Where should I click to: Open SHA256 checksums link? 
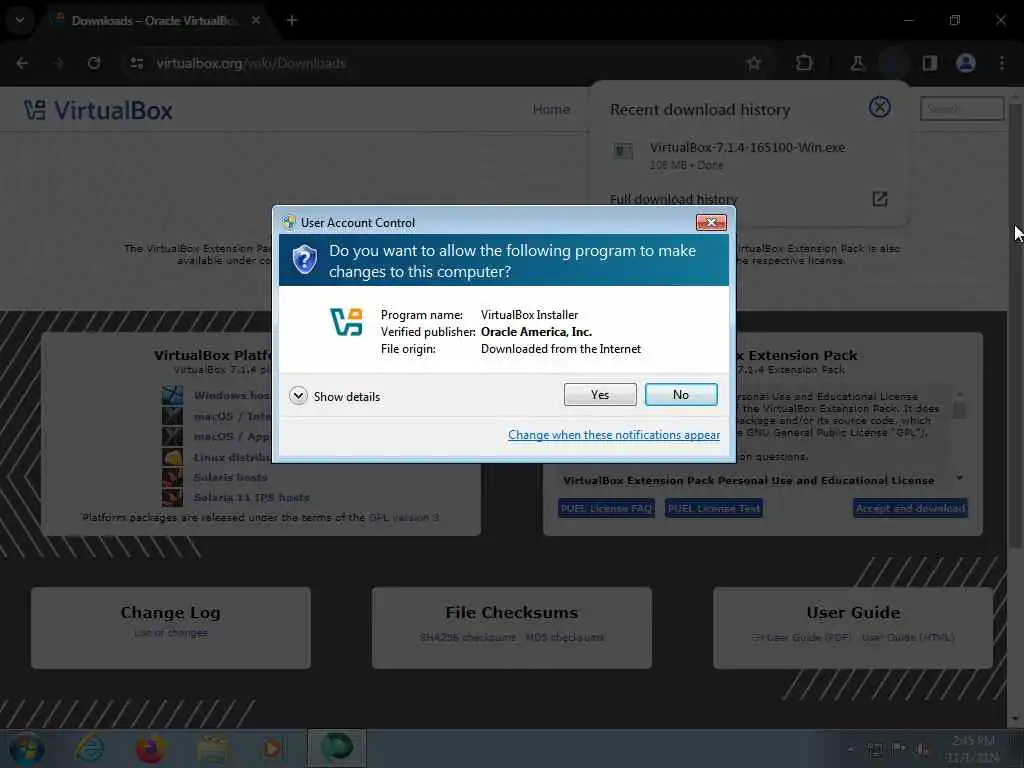[468, 637]
